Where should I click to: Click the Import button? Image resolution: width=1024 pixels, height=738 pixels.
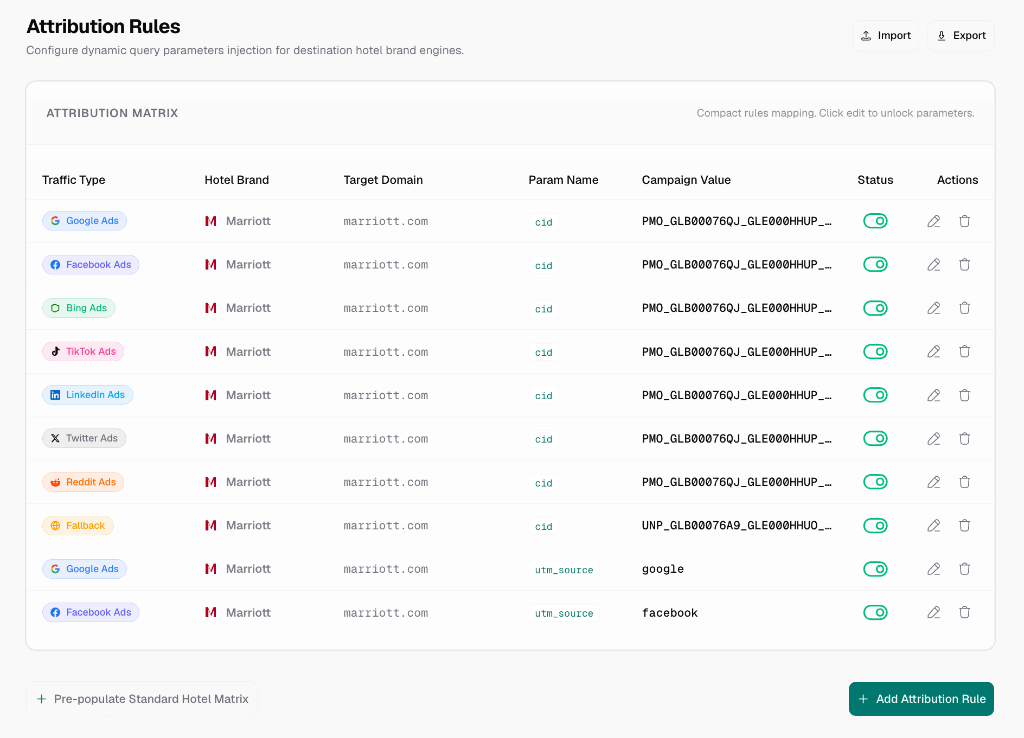click(x=886, y=36)
